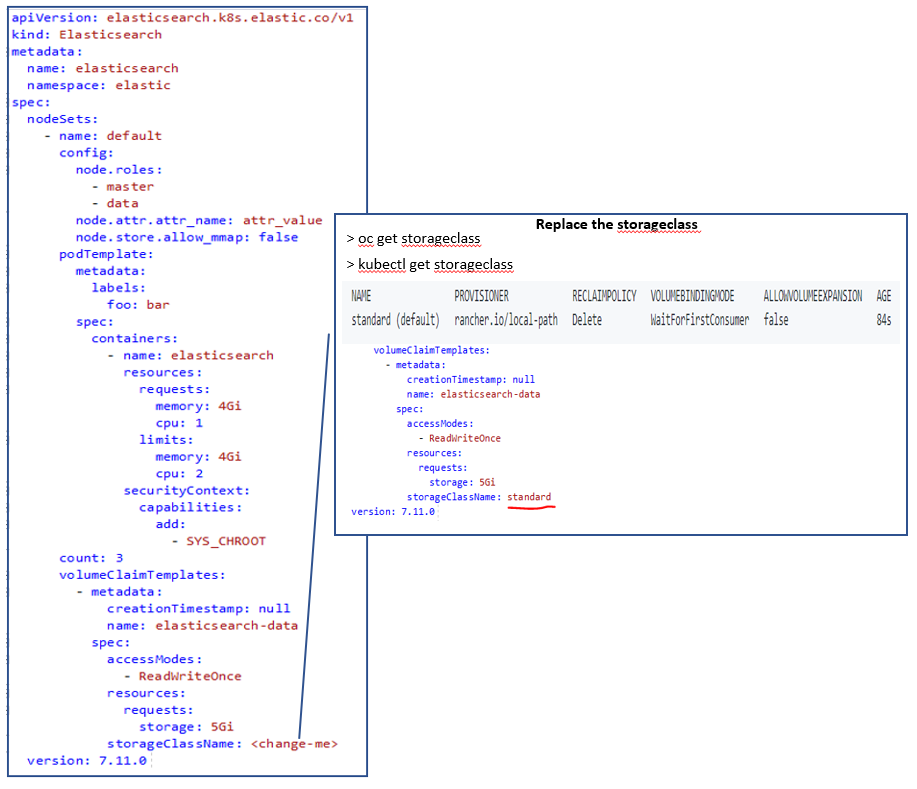The width and height of the screenshot is (917, 789).
Task: Select 'node.attr.attr_name: attr_value' line
Action: click(199, 220)
